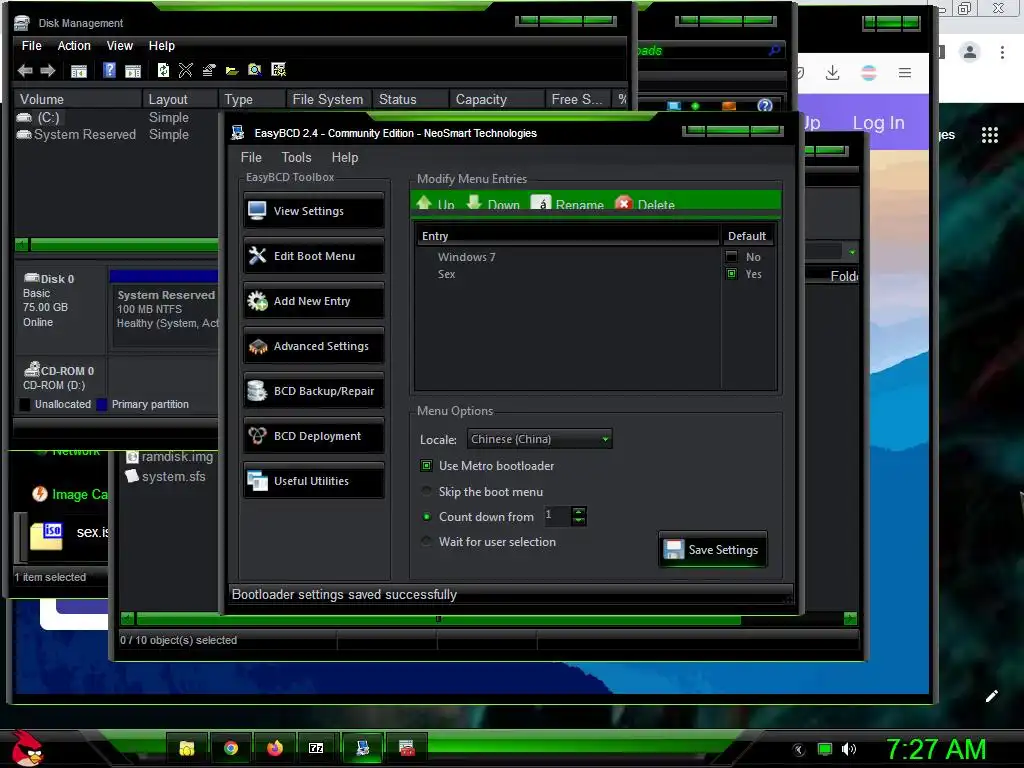Click Delete in Modify Menu Entries toolbar

point(645,204)
